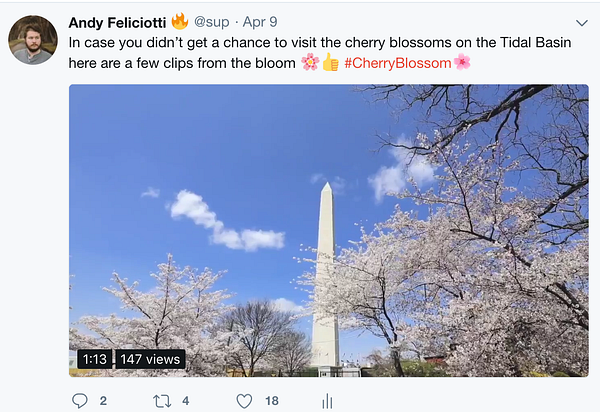Click the 1:13 video duration badge

click(x=93, y=359)
